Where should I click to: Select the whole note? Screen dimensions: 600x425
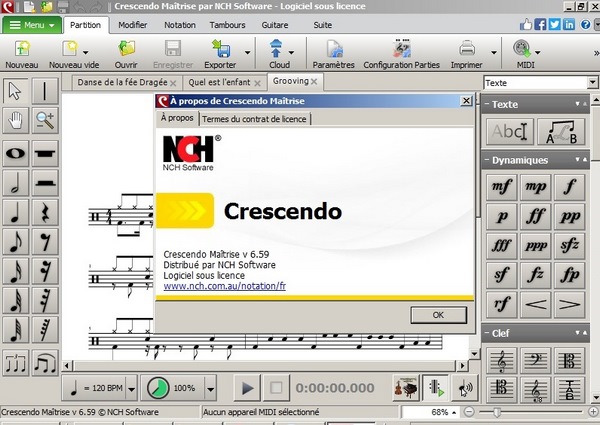[16, 153]
